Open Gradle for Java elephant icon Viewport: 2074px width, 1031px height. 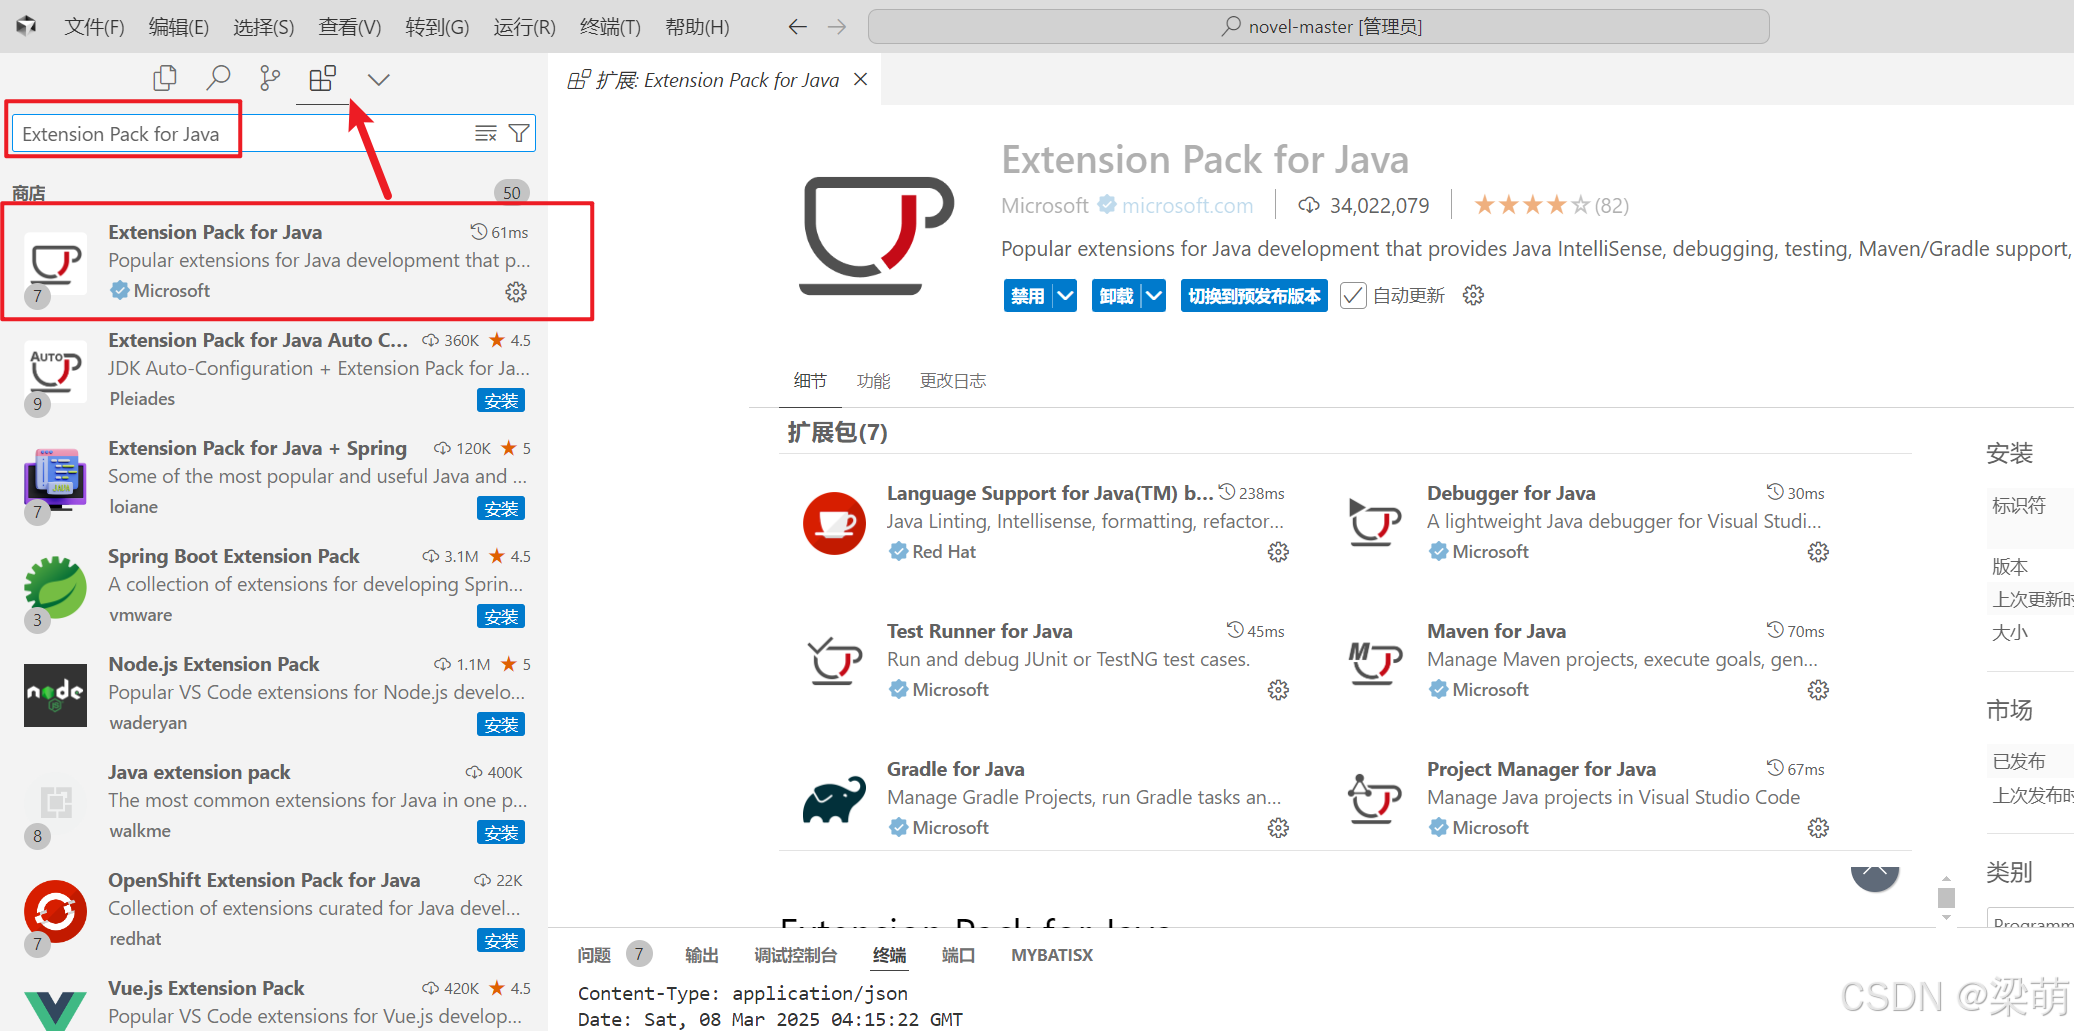[834, 799]
